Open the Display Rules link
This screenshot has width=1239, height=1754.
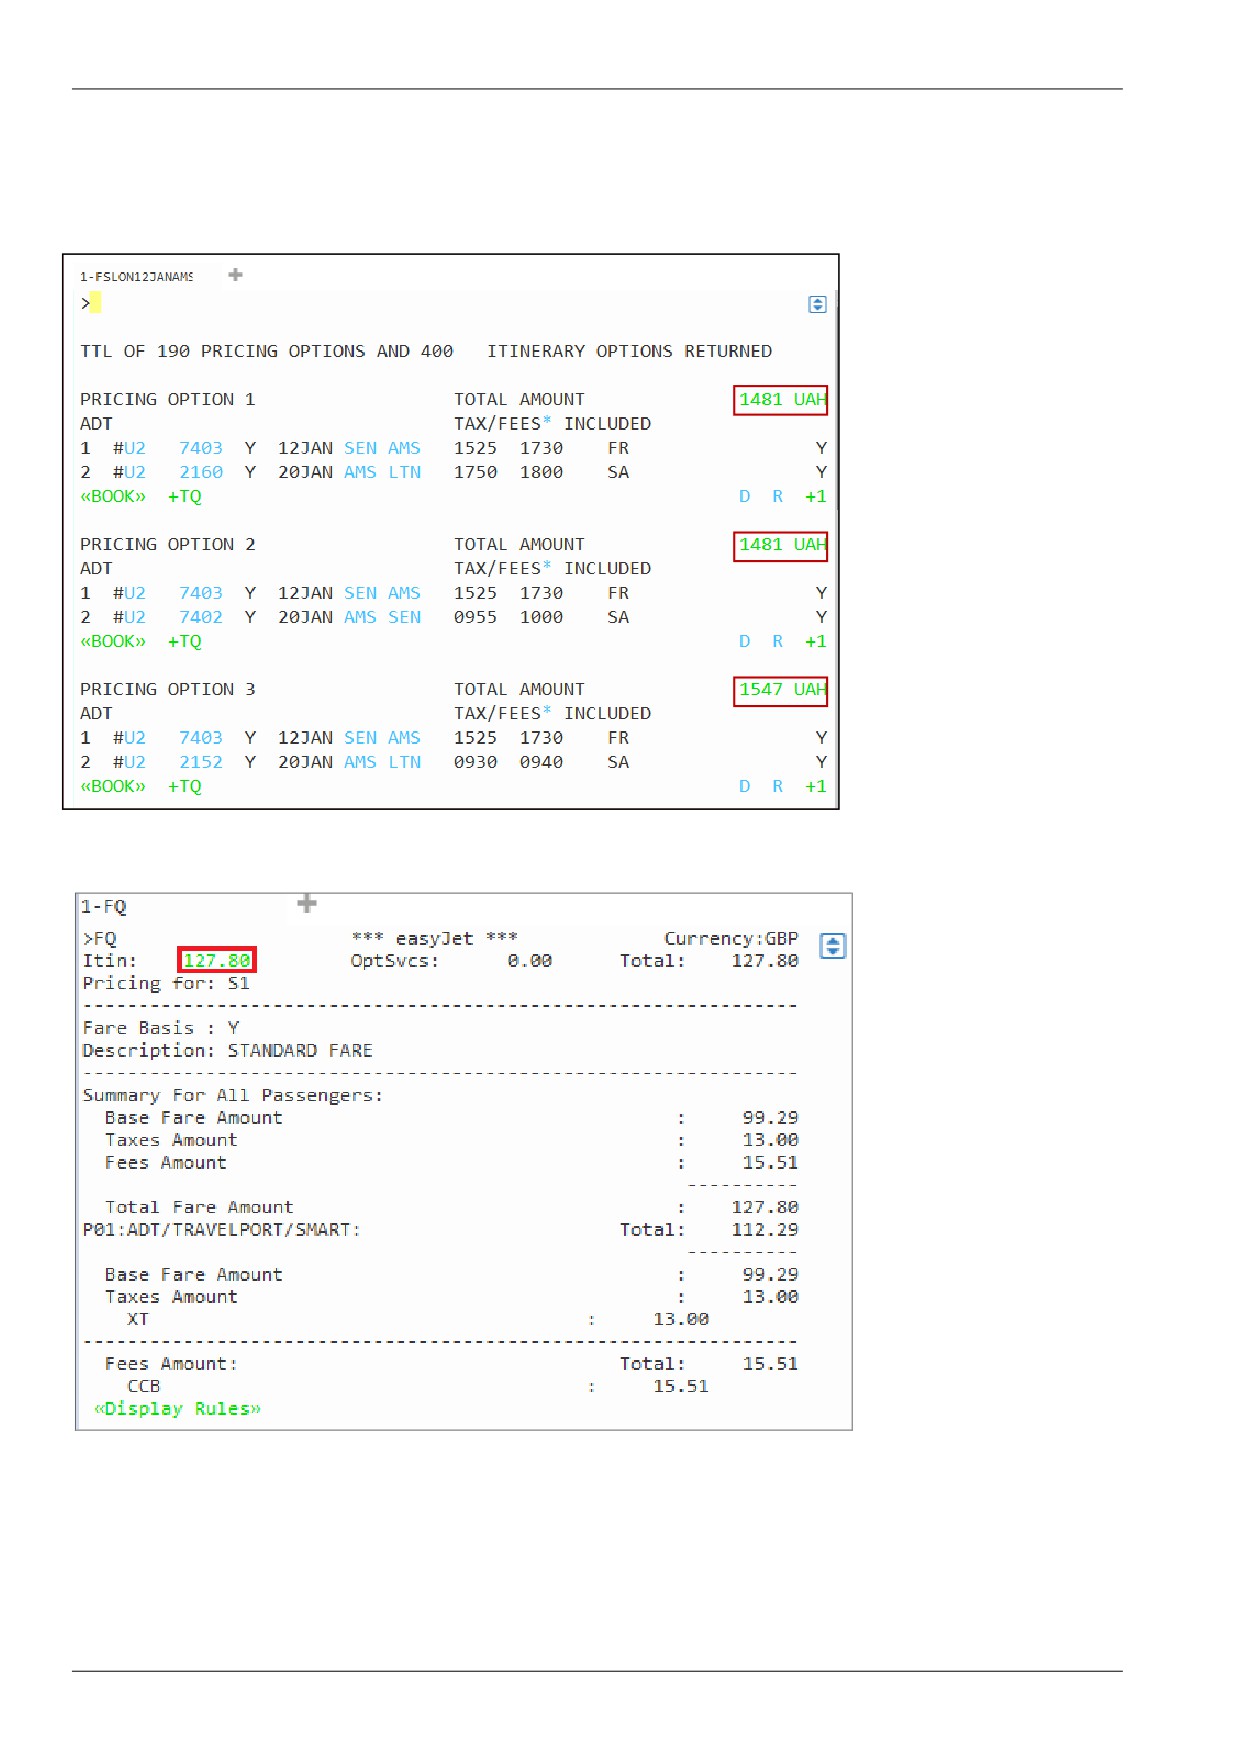coord(178,1409)
